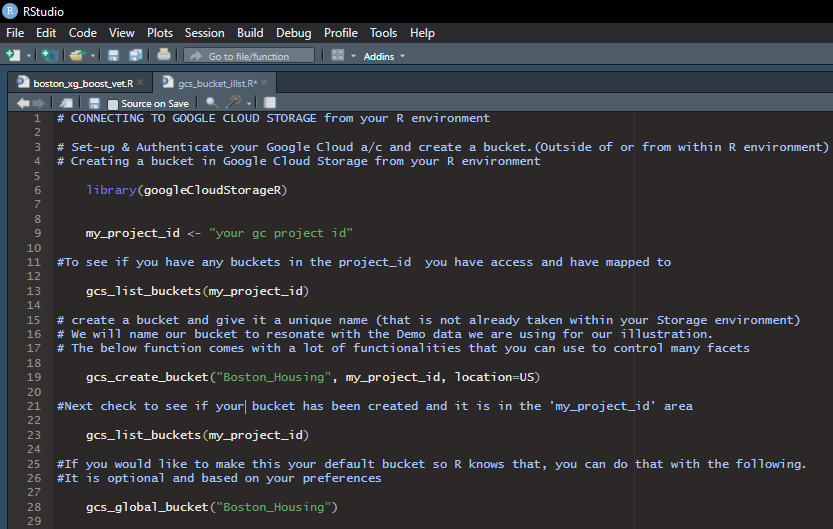Click the New File icon
Image resolution: width=833 pixels, height=529 pixels.
pos(13,55)
